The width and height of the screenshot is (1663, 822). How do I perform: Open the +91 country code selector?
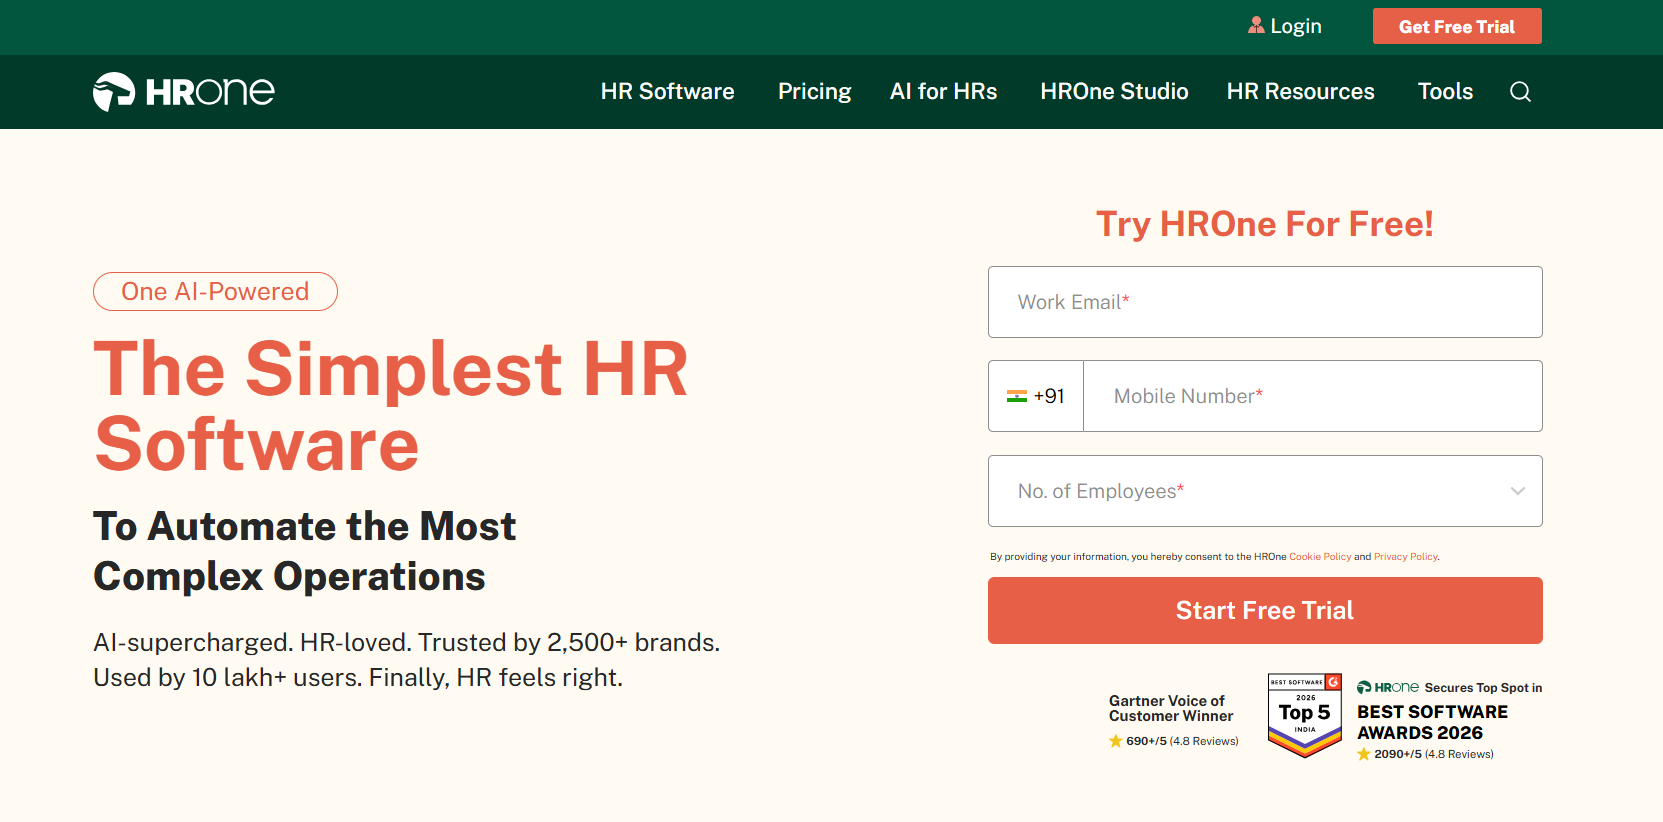1036,396
